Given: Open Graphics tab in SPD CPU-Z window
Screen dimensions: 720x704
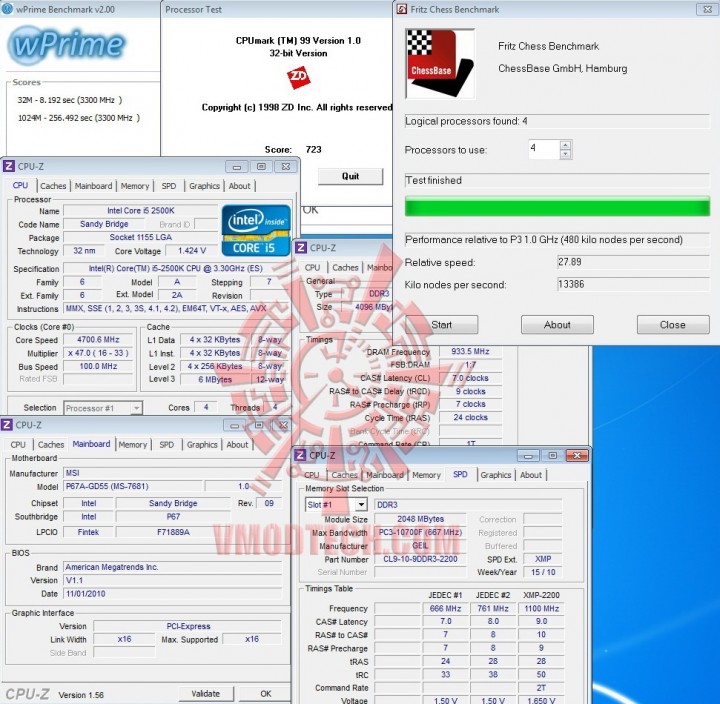Looking at the screenshot, I should (x=495, y=475).
